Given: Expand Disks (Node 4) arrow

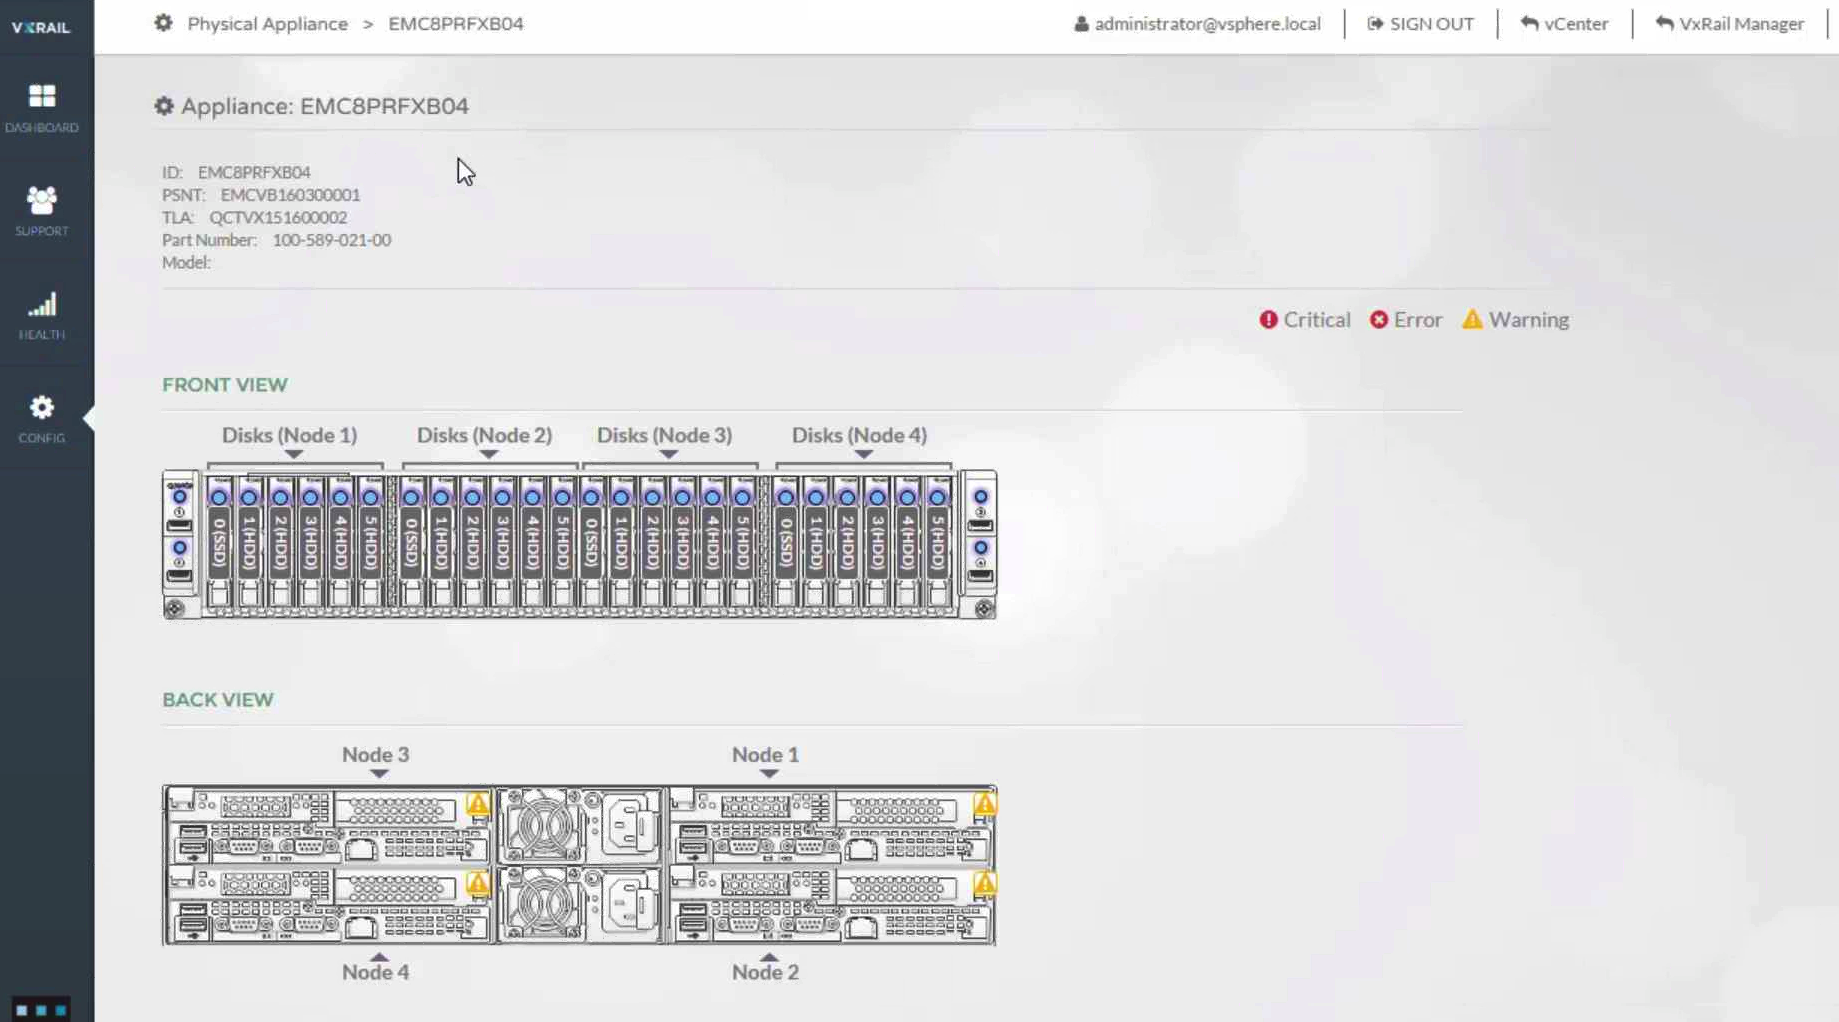Looking at the screenshot, I should pos(863,455).
